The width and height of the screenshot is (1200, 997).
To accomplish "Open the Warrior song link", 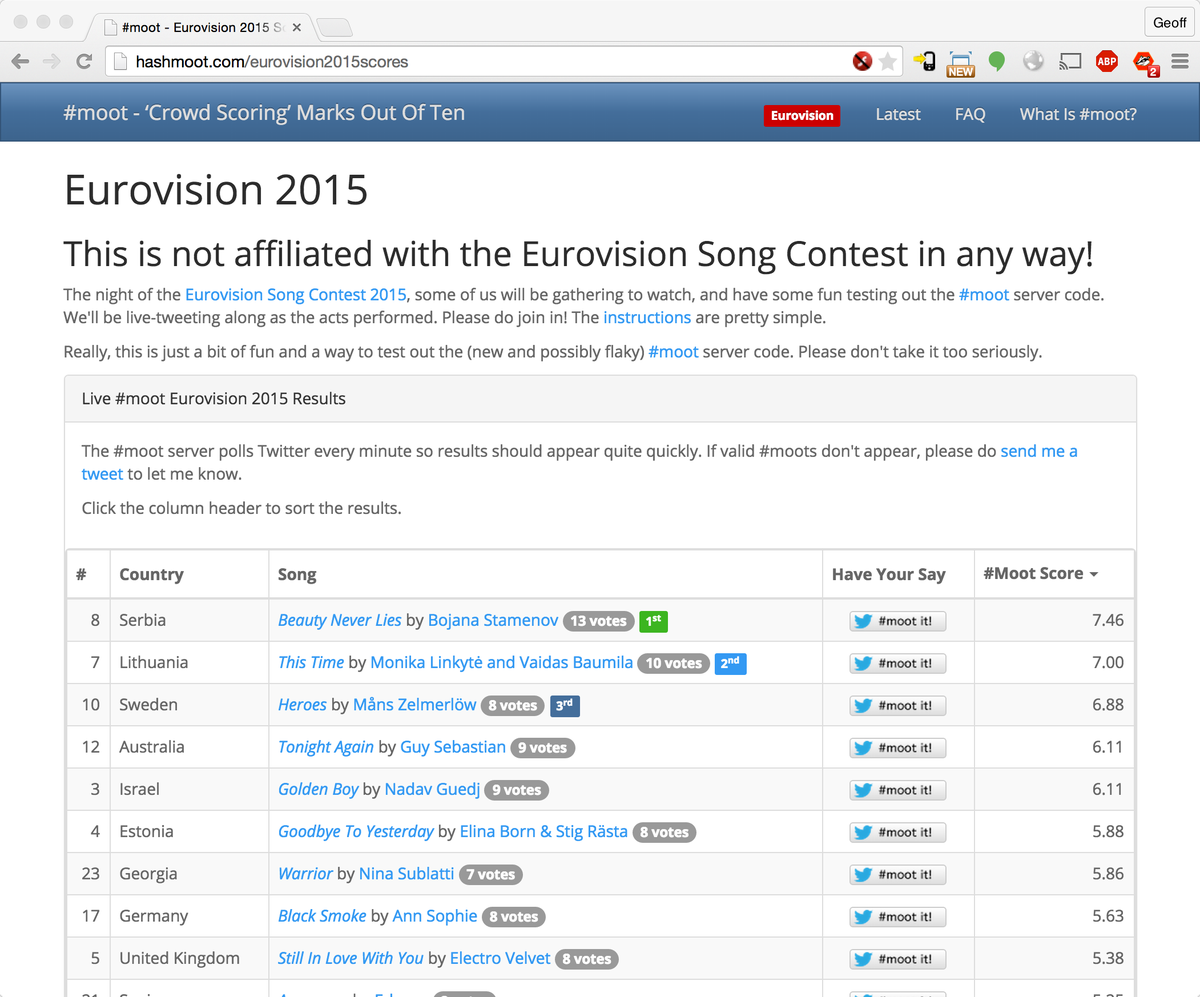I will (305, 873).
